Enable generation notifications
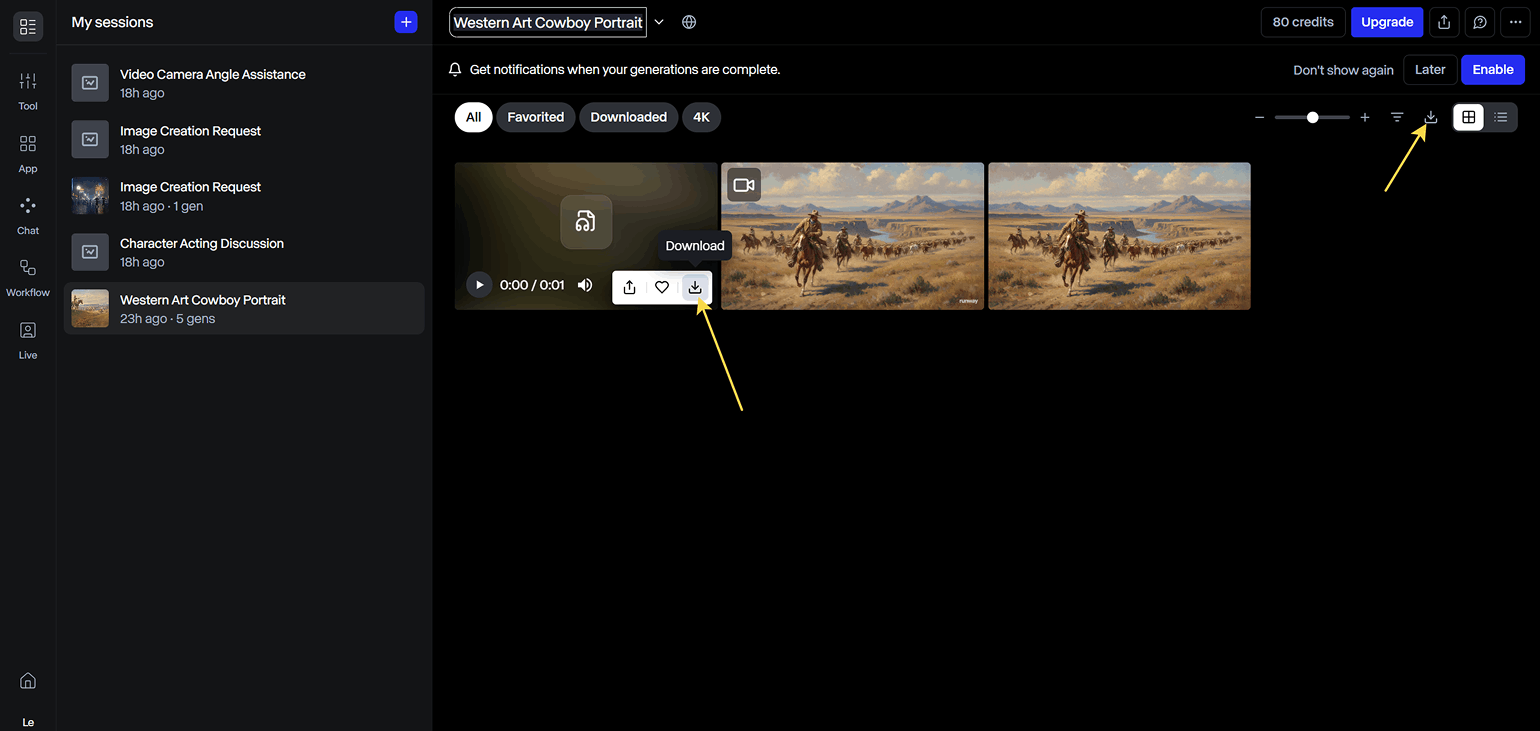 tap(1492, 70)
